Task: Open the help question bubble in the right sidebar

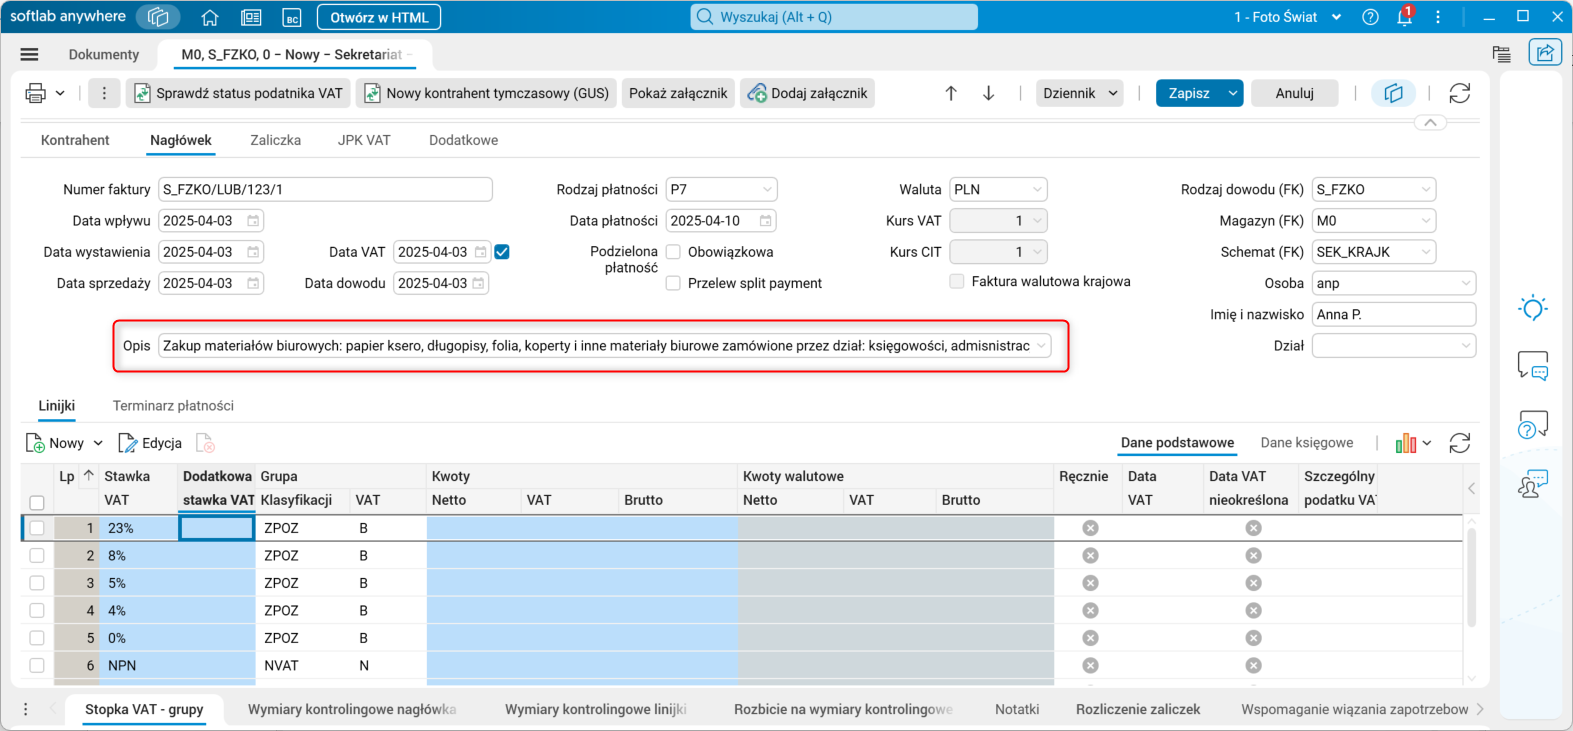Action: [1533, 425]
